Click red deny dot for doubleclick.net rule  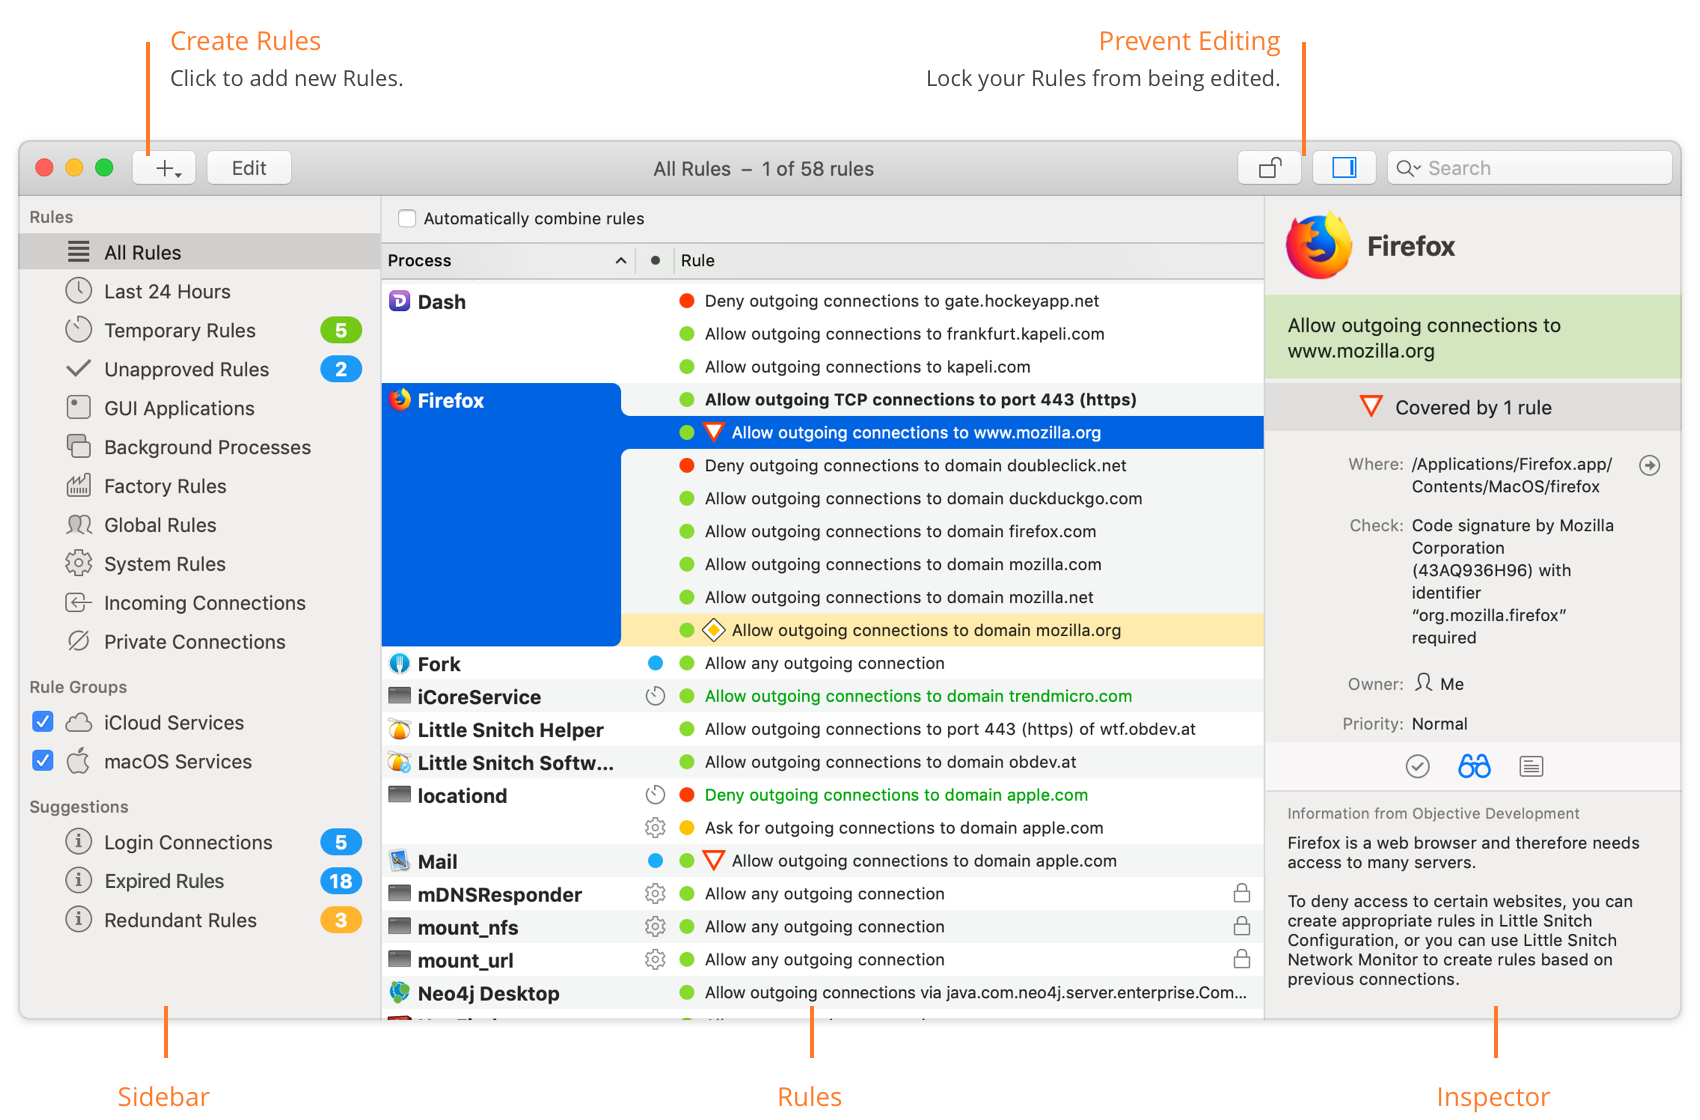point(687,465)
